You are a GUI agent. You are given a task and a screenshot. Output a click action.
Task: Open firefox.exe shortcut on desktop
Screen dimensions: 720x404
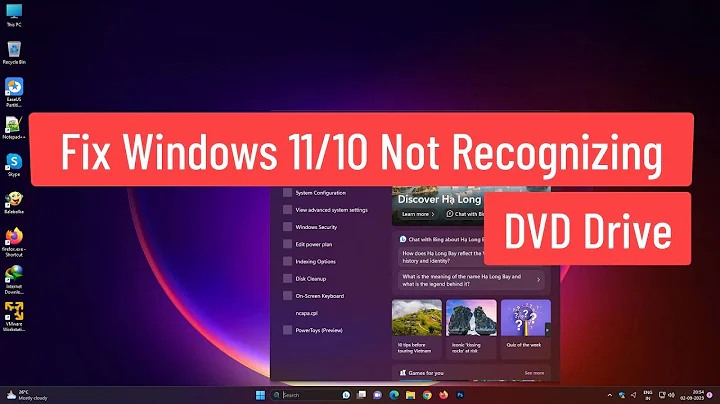(14, 242)
